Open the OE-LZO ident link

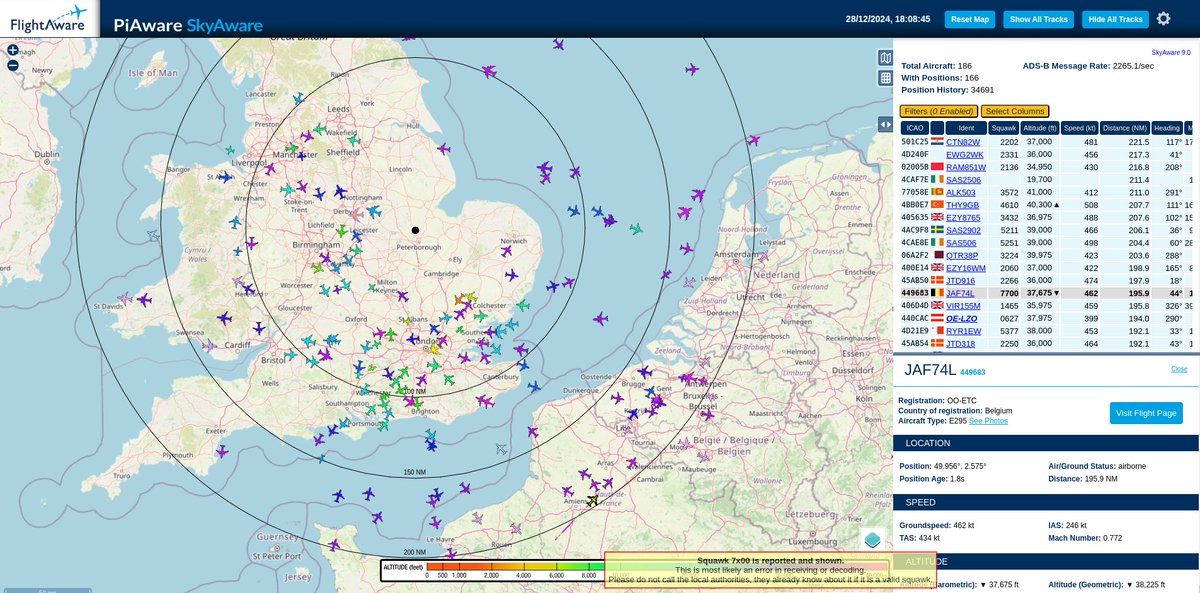[963, 318]
